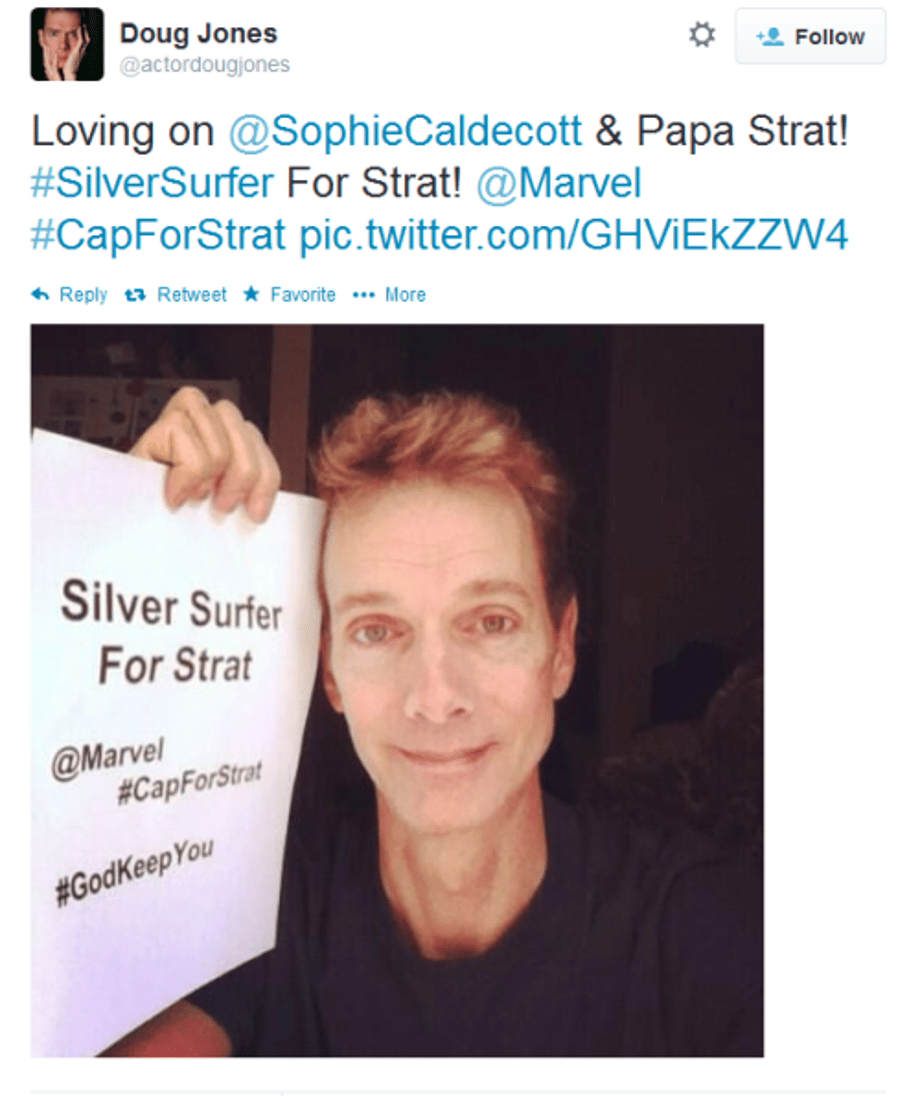This screenshot has height=1096, width=920.
Task: Click the Doug Jones display name
Action: pos(199,33)
